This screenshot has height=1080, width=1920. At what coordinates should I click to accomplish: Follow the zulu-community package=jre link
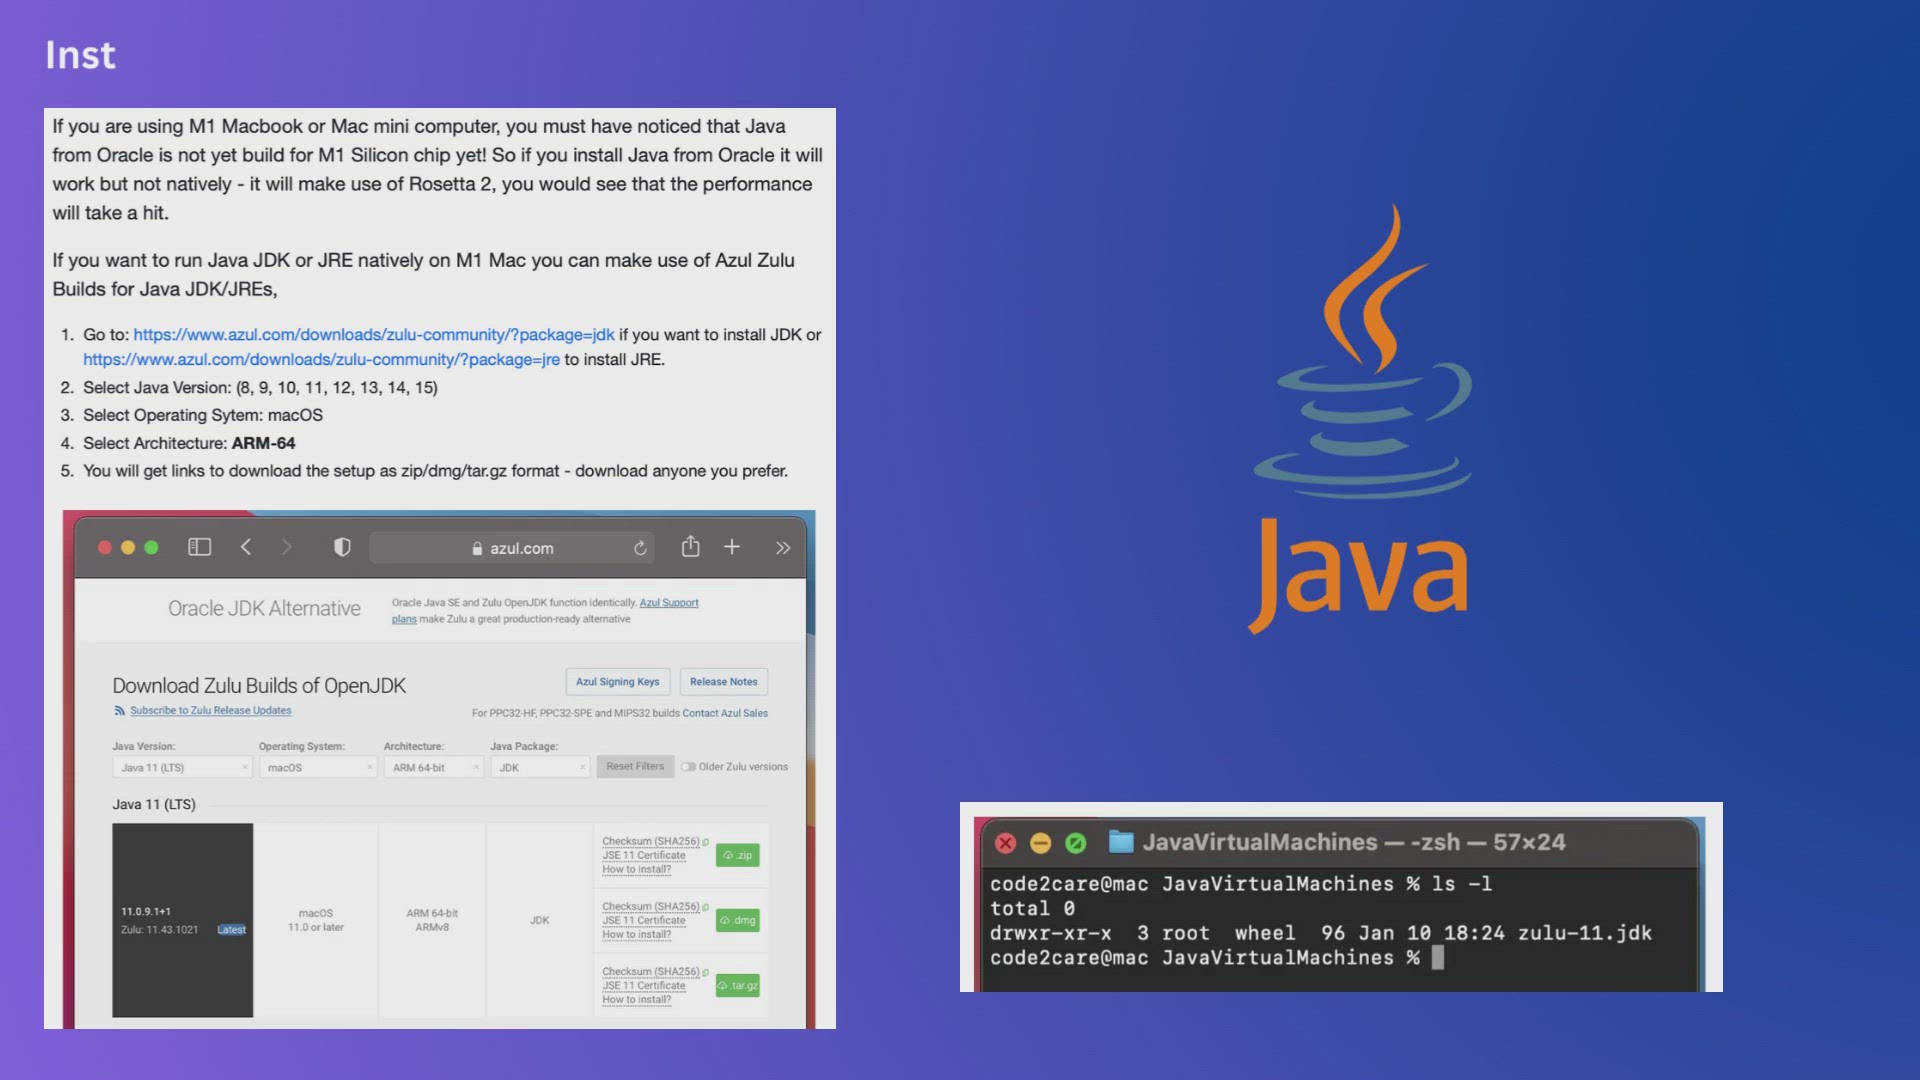click(x=321, y=360)
